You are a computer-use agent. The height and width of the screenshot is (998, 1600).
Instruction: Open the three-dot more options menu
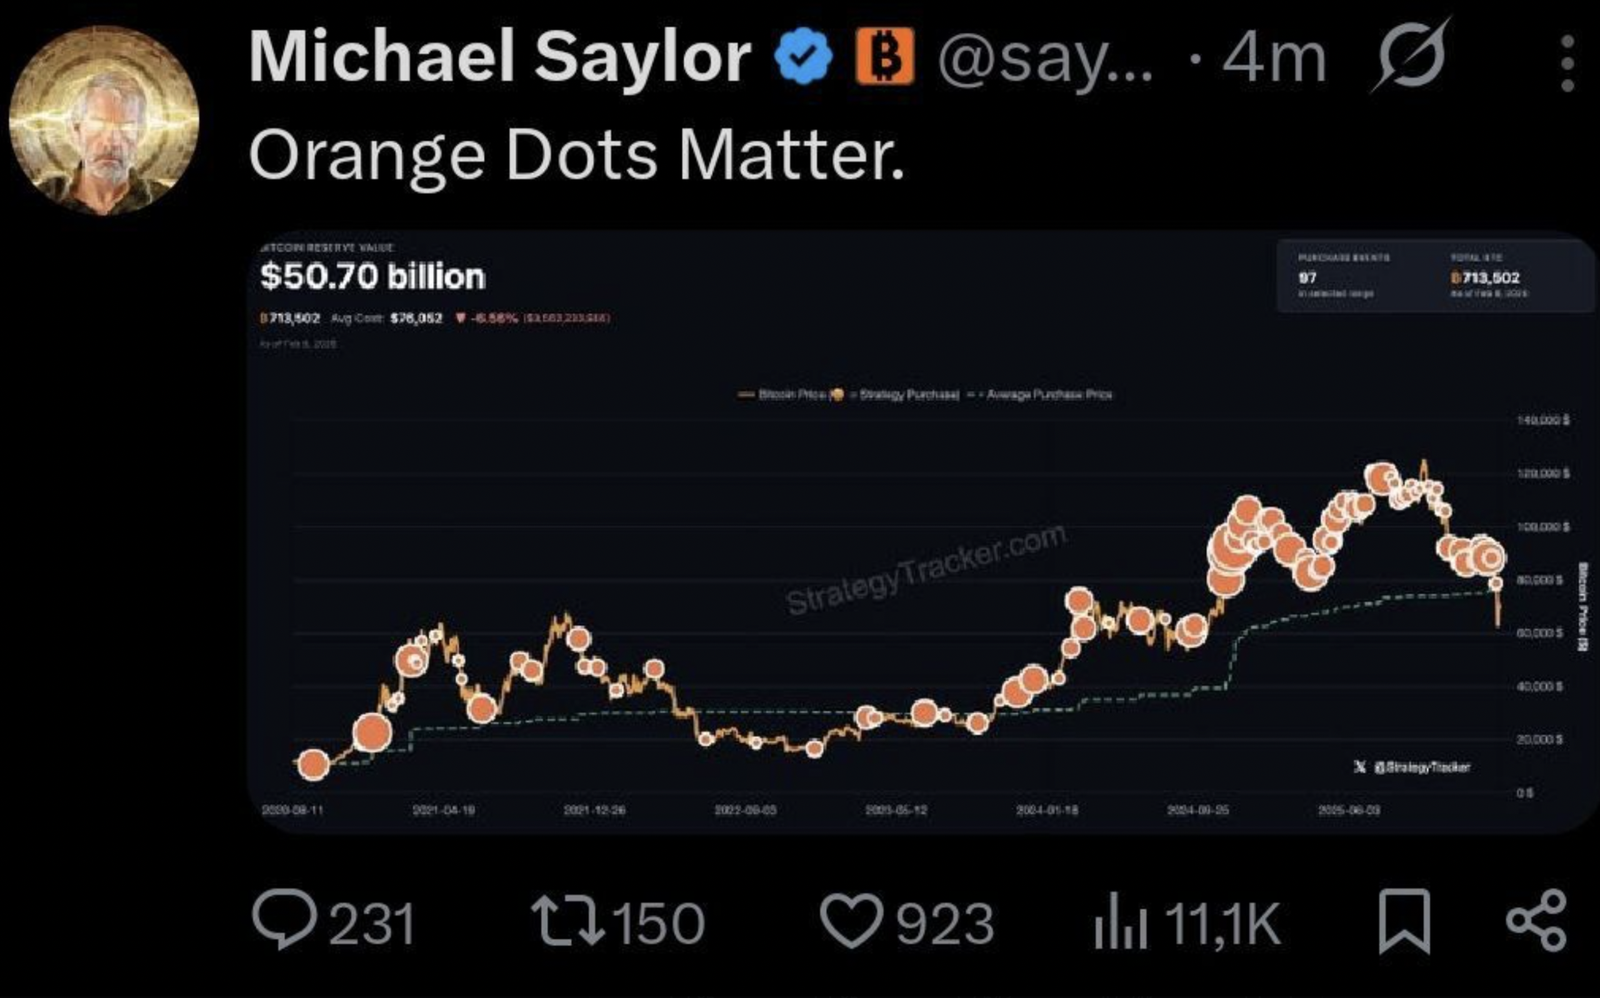[1567, 62]
